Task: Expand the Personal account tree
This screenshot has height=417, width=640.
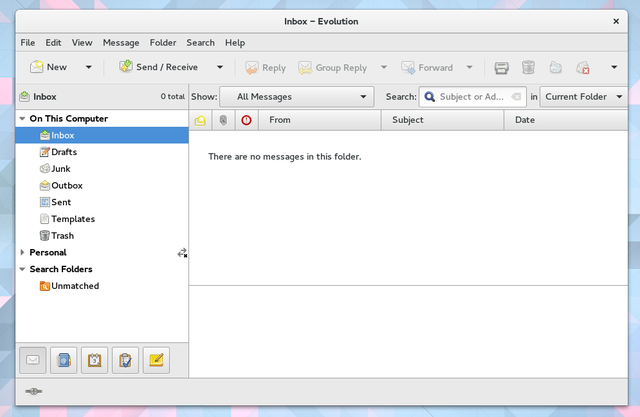Action: tap(22, 252)
